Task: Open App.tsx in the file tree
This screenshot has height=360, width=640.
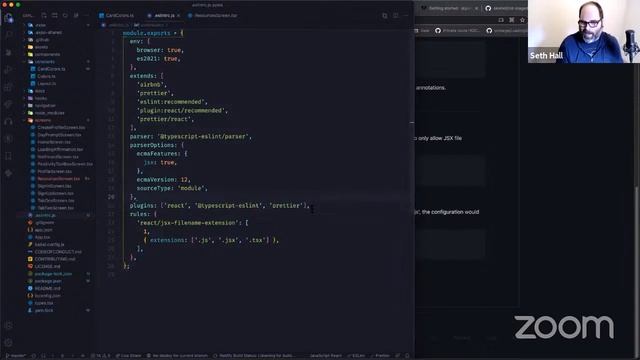Action: tap(42, 237)
